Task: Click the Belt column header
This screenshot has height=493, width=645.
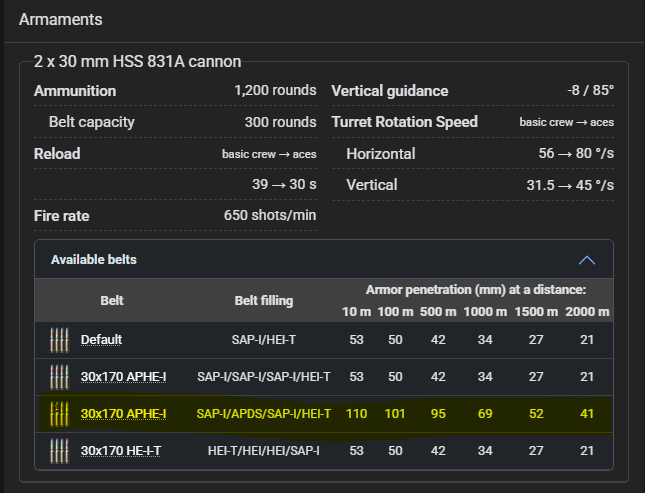Action: pyautogui.click(x=112, y=300)
